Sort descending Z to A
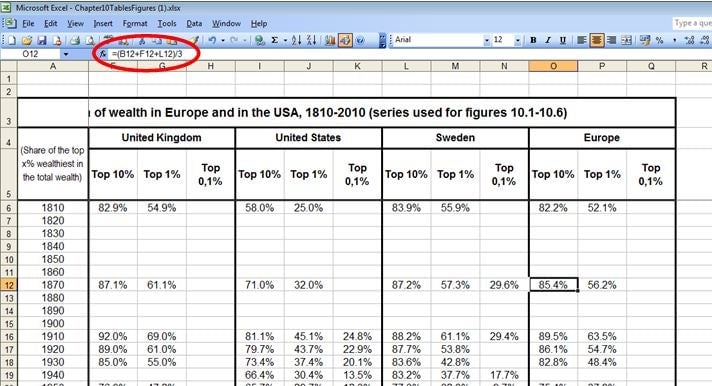This screenshot has width=712, height=386. pyautogui.click(x=312, y=40)
